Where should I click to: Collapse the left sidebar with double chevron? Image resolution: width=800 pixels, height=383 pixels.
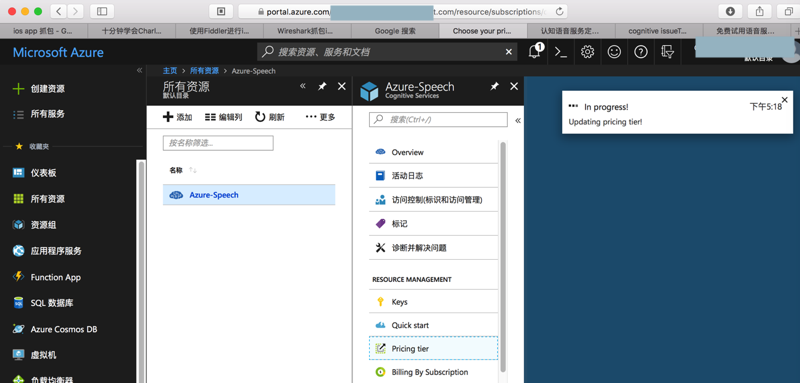tap(139, 70)
